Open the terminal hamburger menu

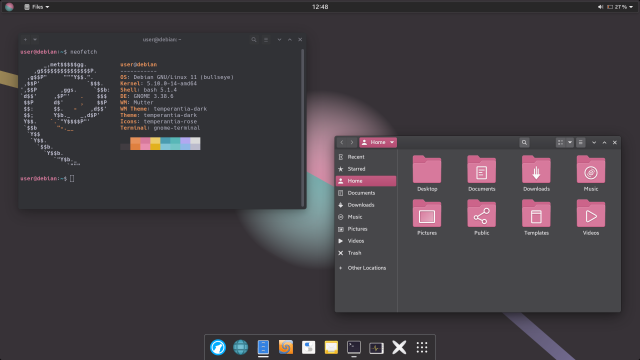[x=266, y=40]
